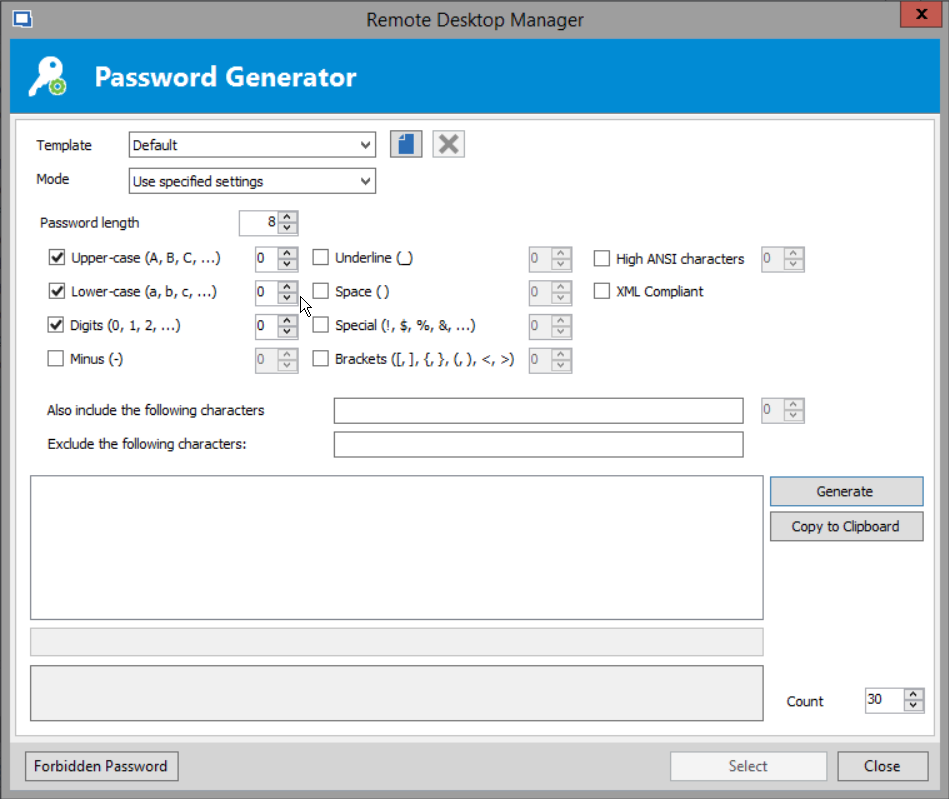949x799 pixels.
Task: Decrease Digits minimum count
Action: coord(287,332)
